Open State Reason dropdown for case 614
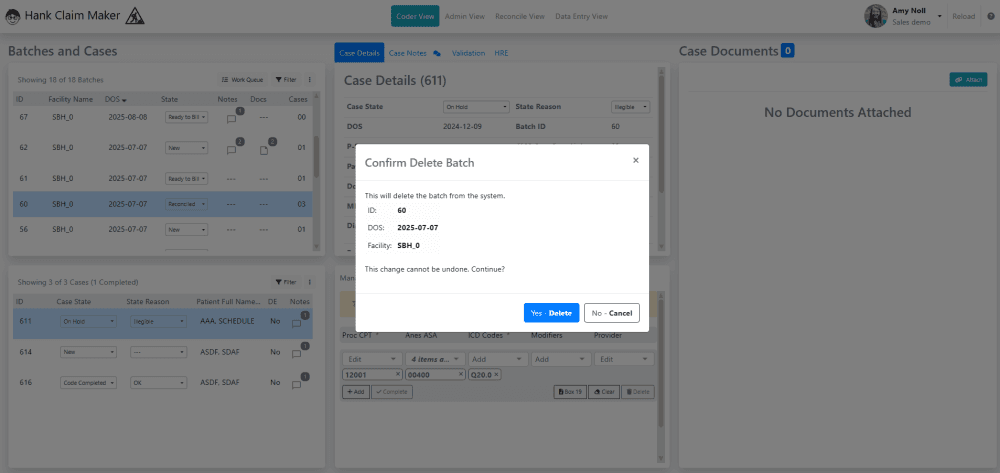The image size is (1000, 473). tap(158, 352)
